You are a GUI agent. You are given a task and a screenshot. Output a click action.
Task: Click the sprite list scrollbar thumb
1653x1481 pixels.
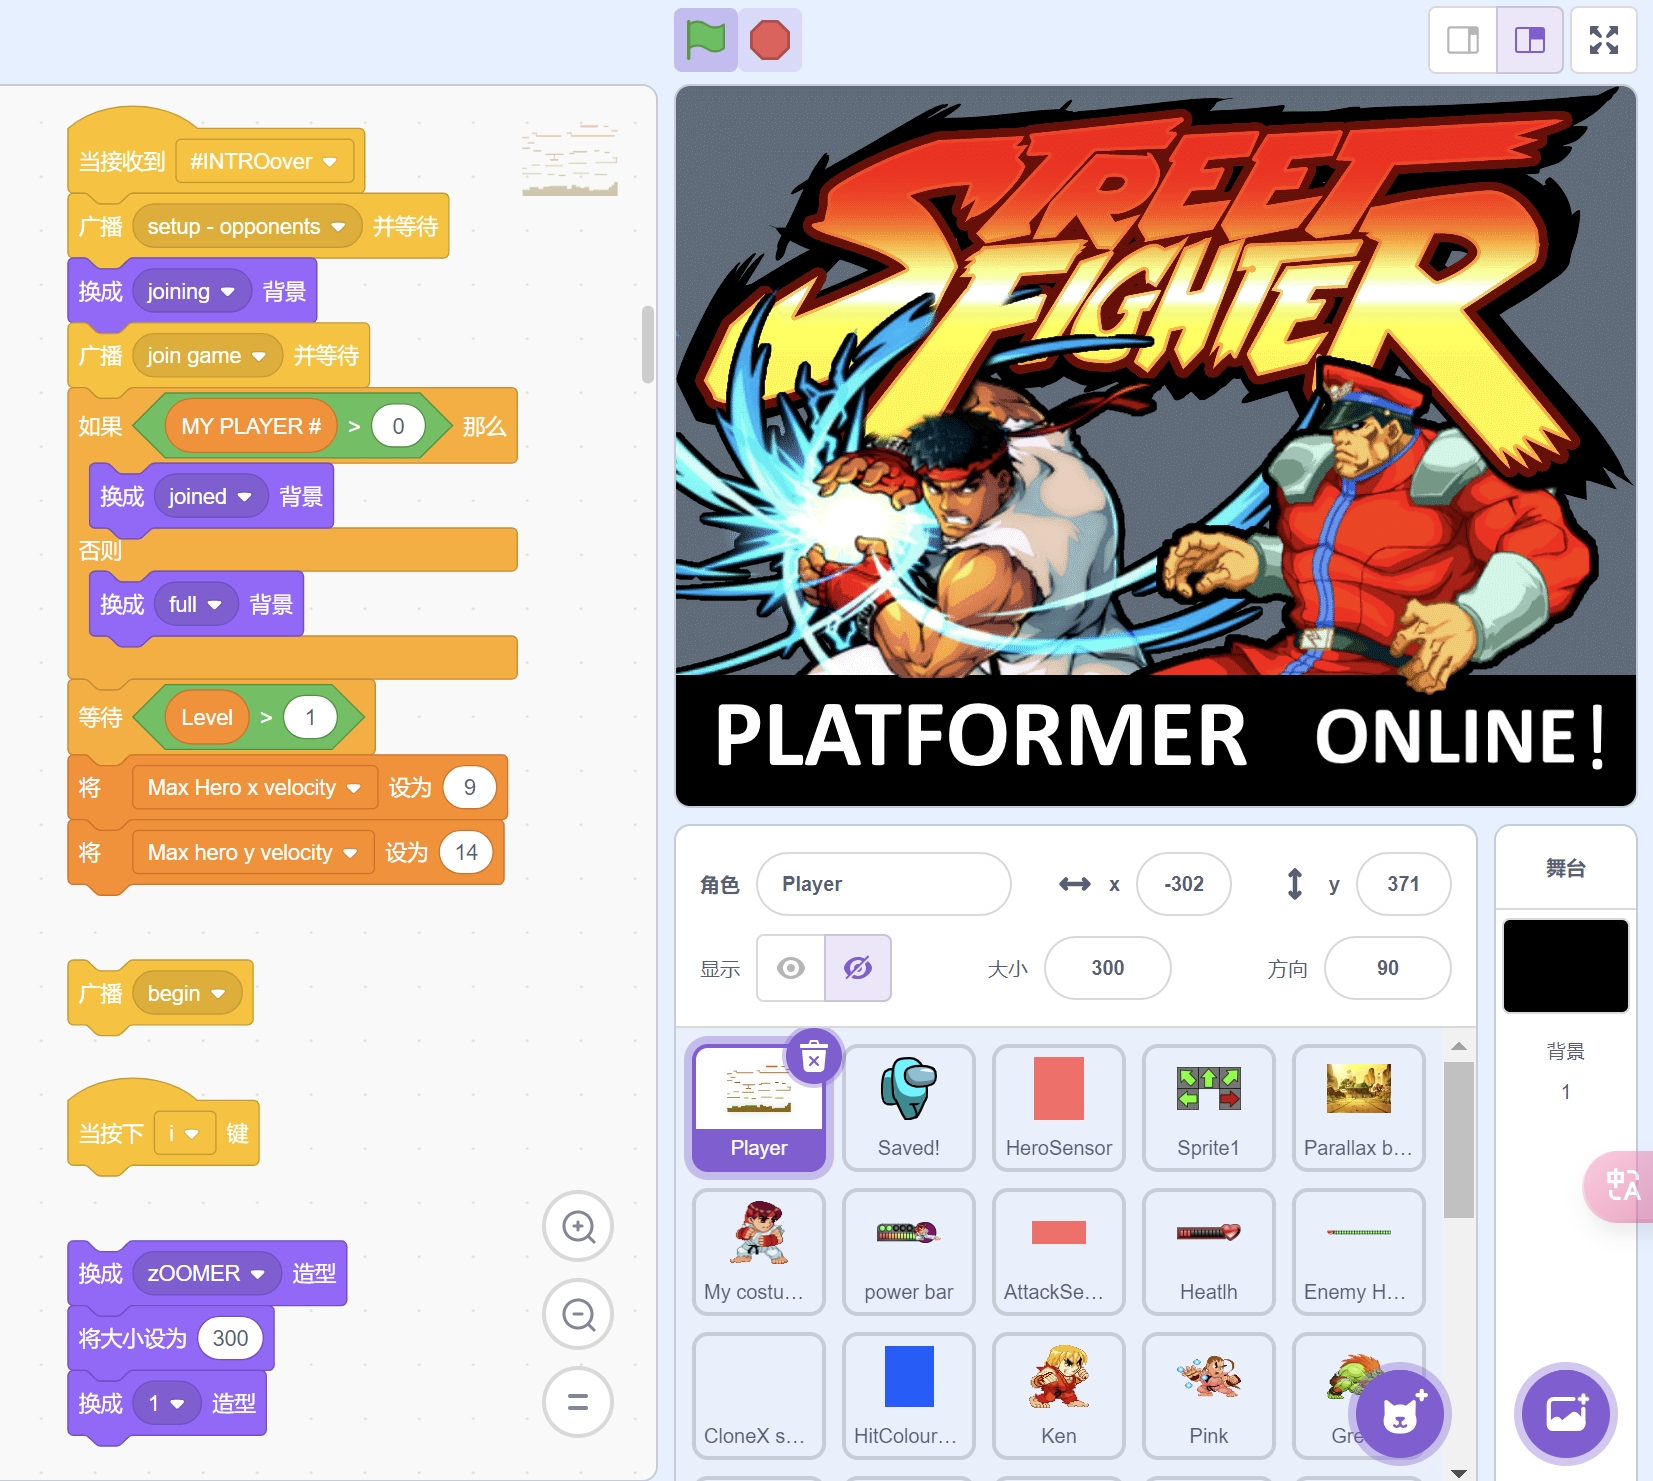point(1459,1139)
